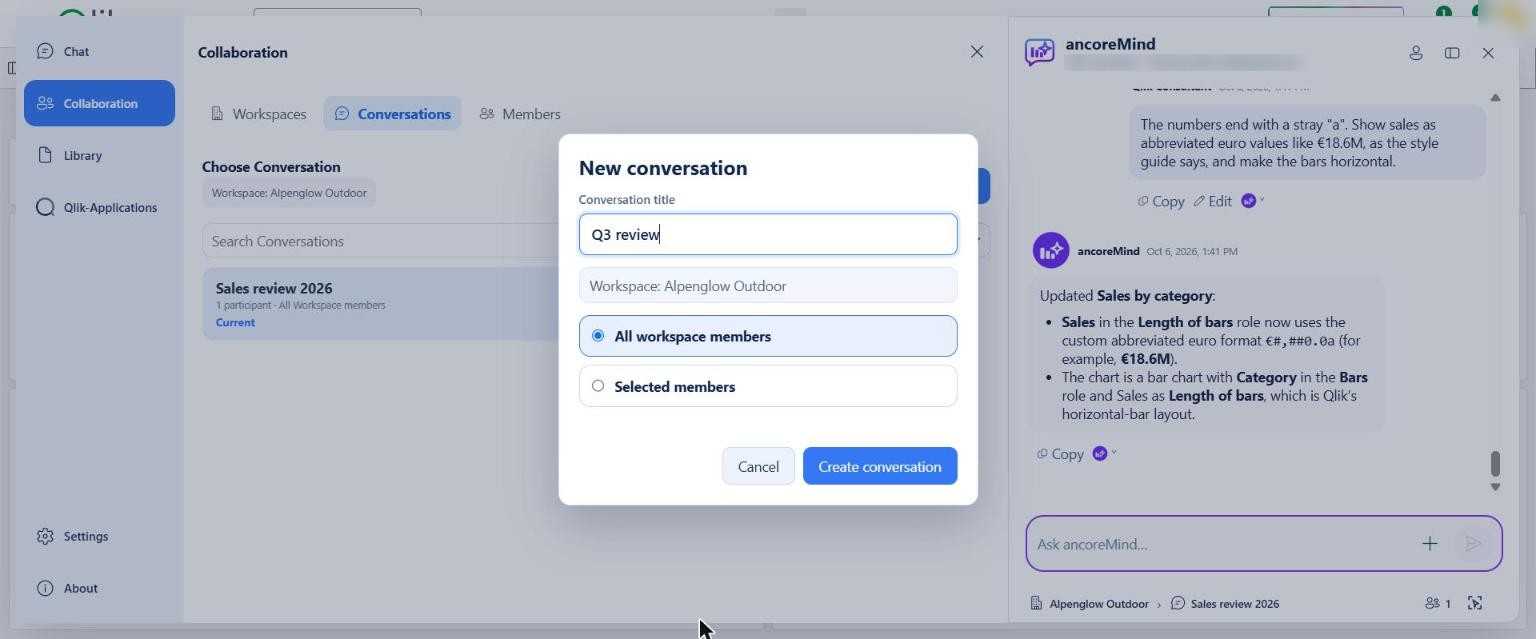Click the chat scrollbar up arrow
1536x639 pixels.
click(x=1495, y=97)
